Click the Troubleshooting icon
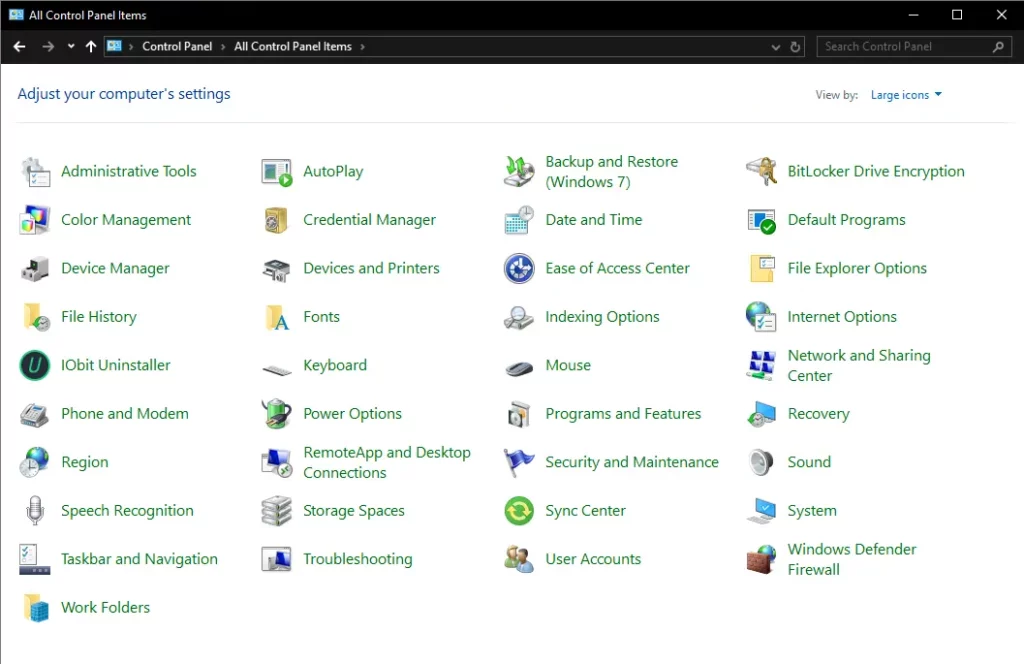The image size is (1024, 664). point(277,559)
